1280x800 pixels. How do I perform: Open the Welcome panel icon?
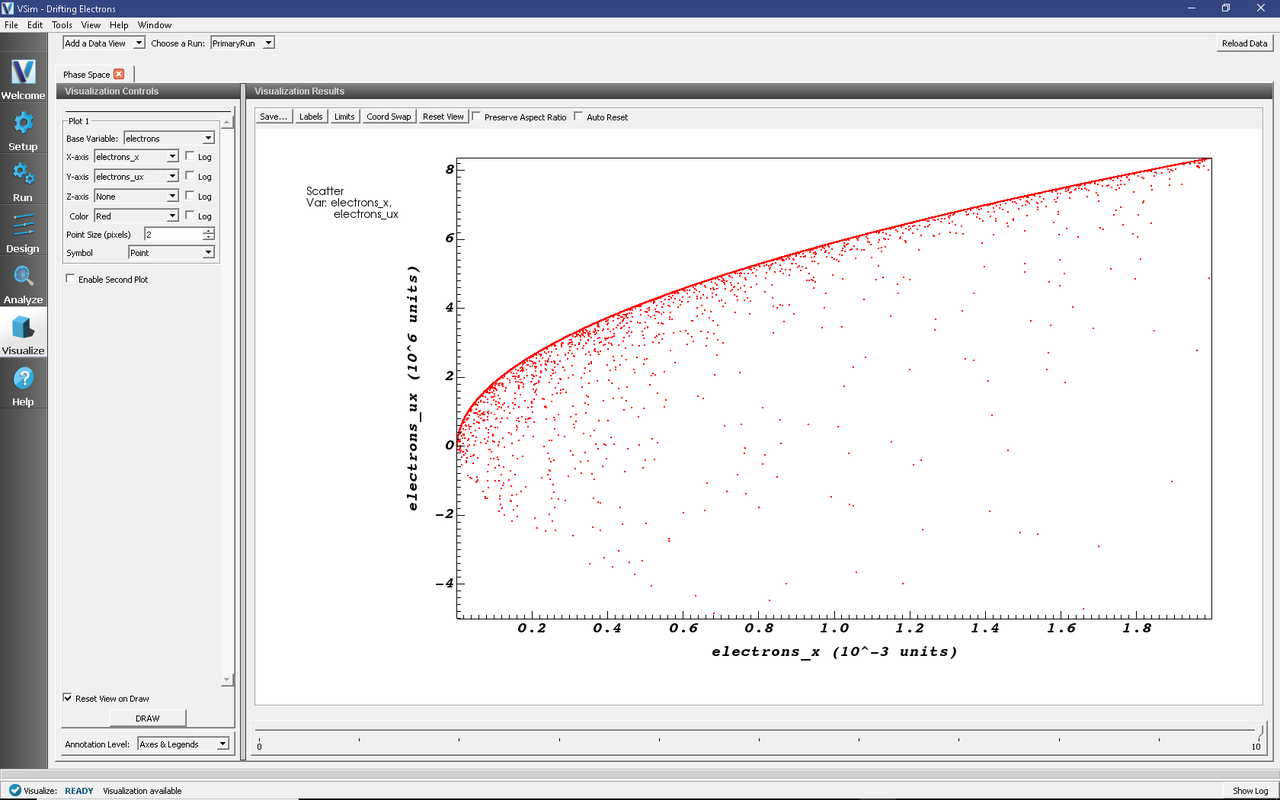(23, 73)
